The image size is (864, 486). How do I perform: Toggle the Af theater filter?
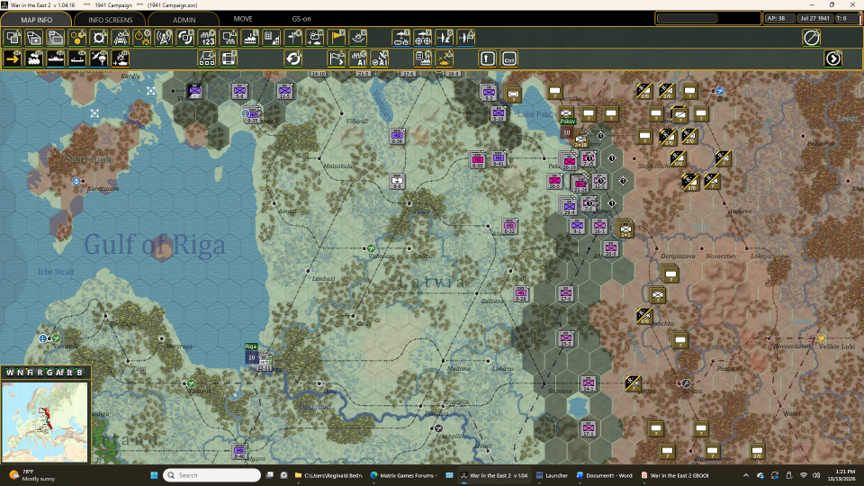coord(60,372)
